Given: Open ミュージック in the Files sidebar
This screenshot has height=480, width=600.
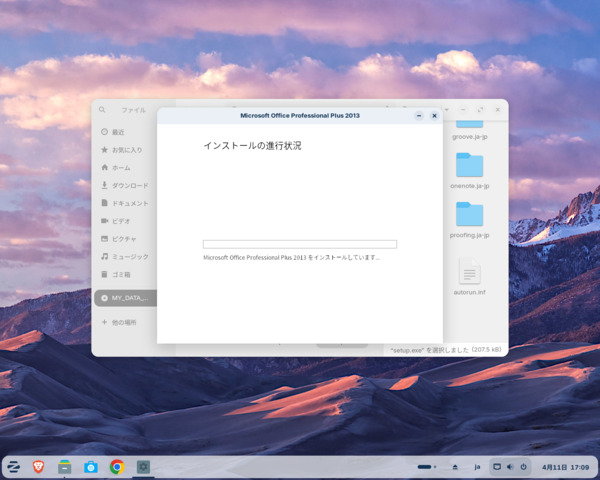Looking at the screenshot, I should coord(126,256).
